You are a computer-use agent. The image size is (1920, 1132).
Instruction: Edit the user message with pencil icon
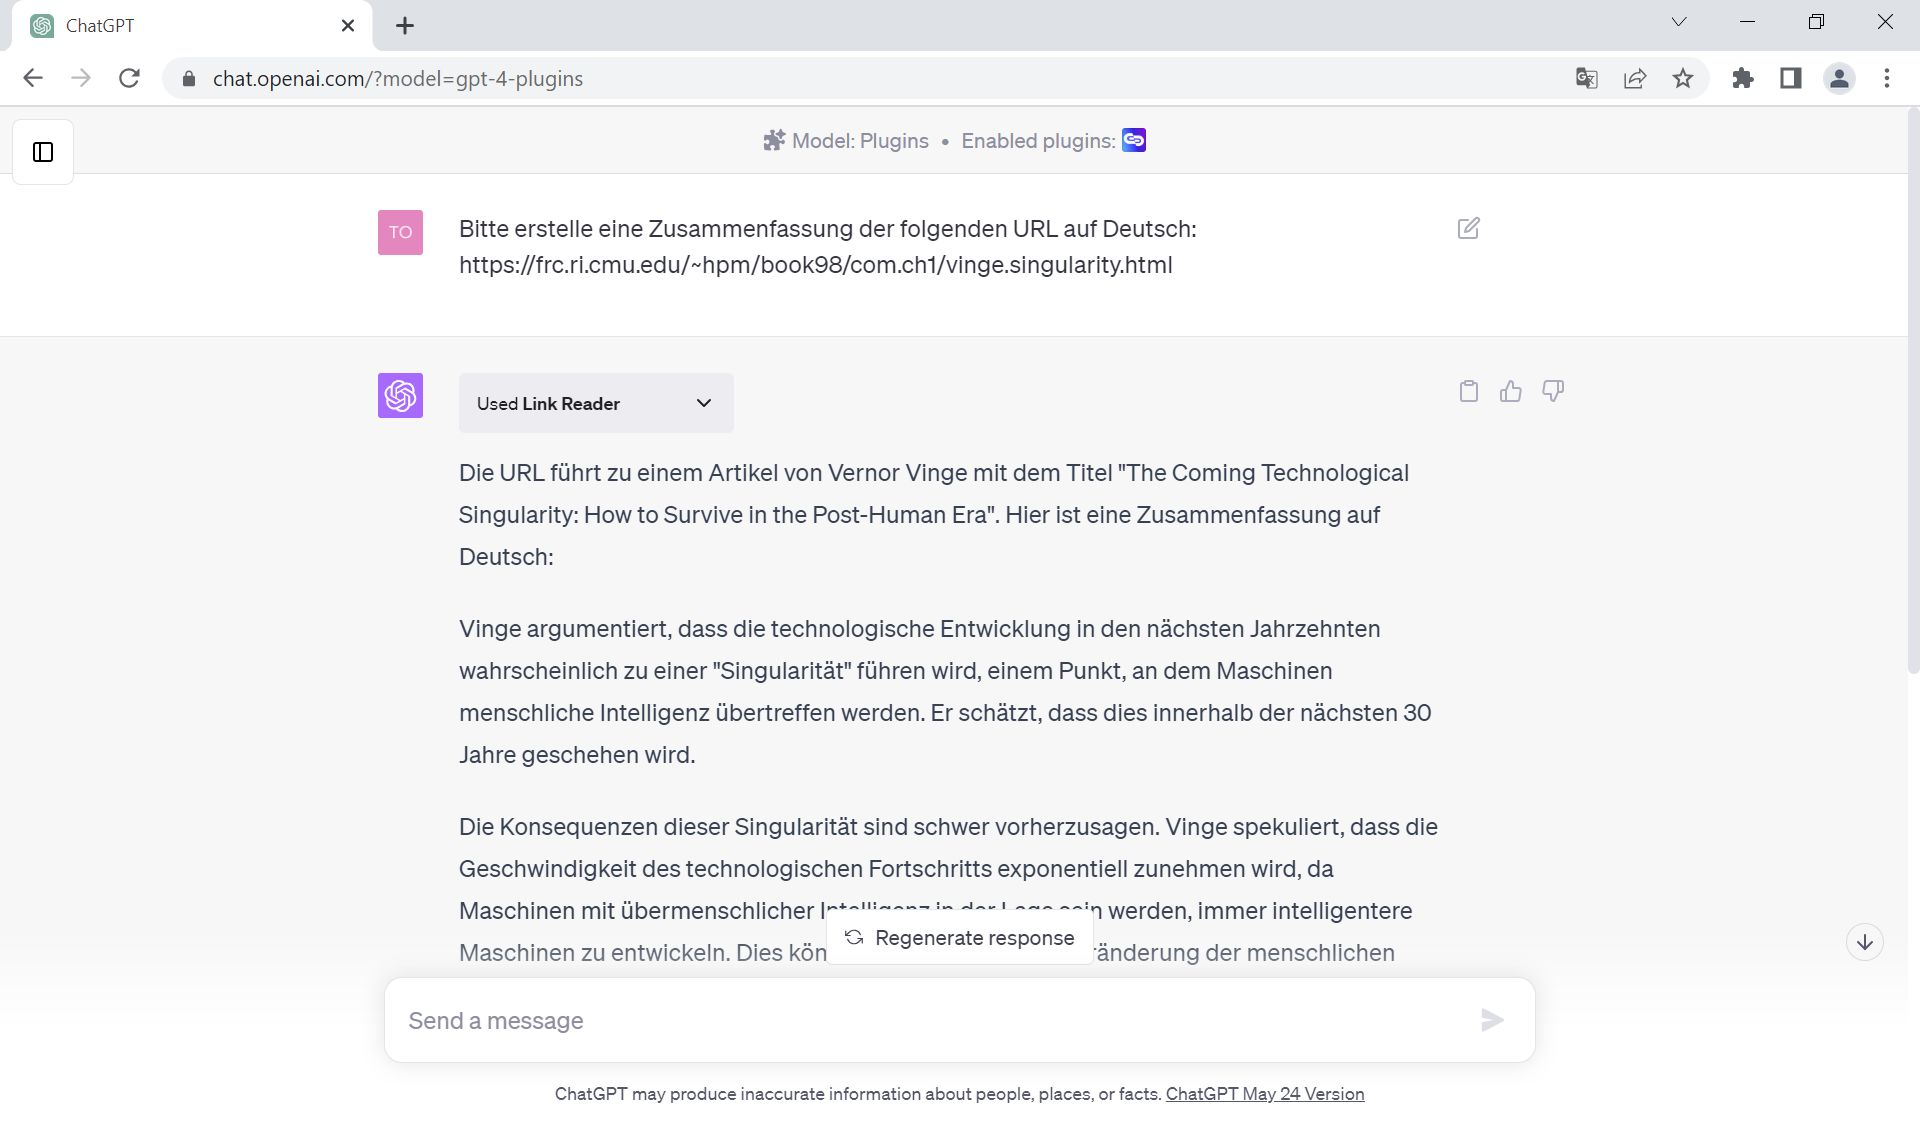coord(1468,228)
